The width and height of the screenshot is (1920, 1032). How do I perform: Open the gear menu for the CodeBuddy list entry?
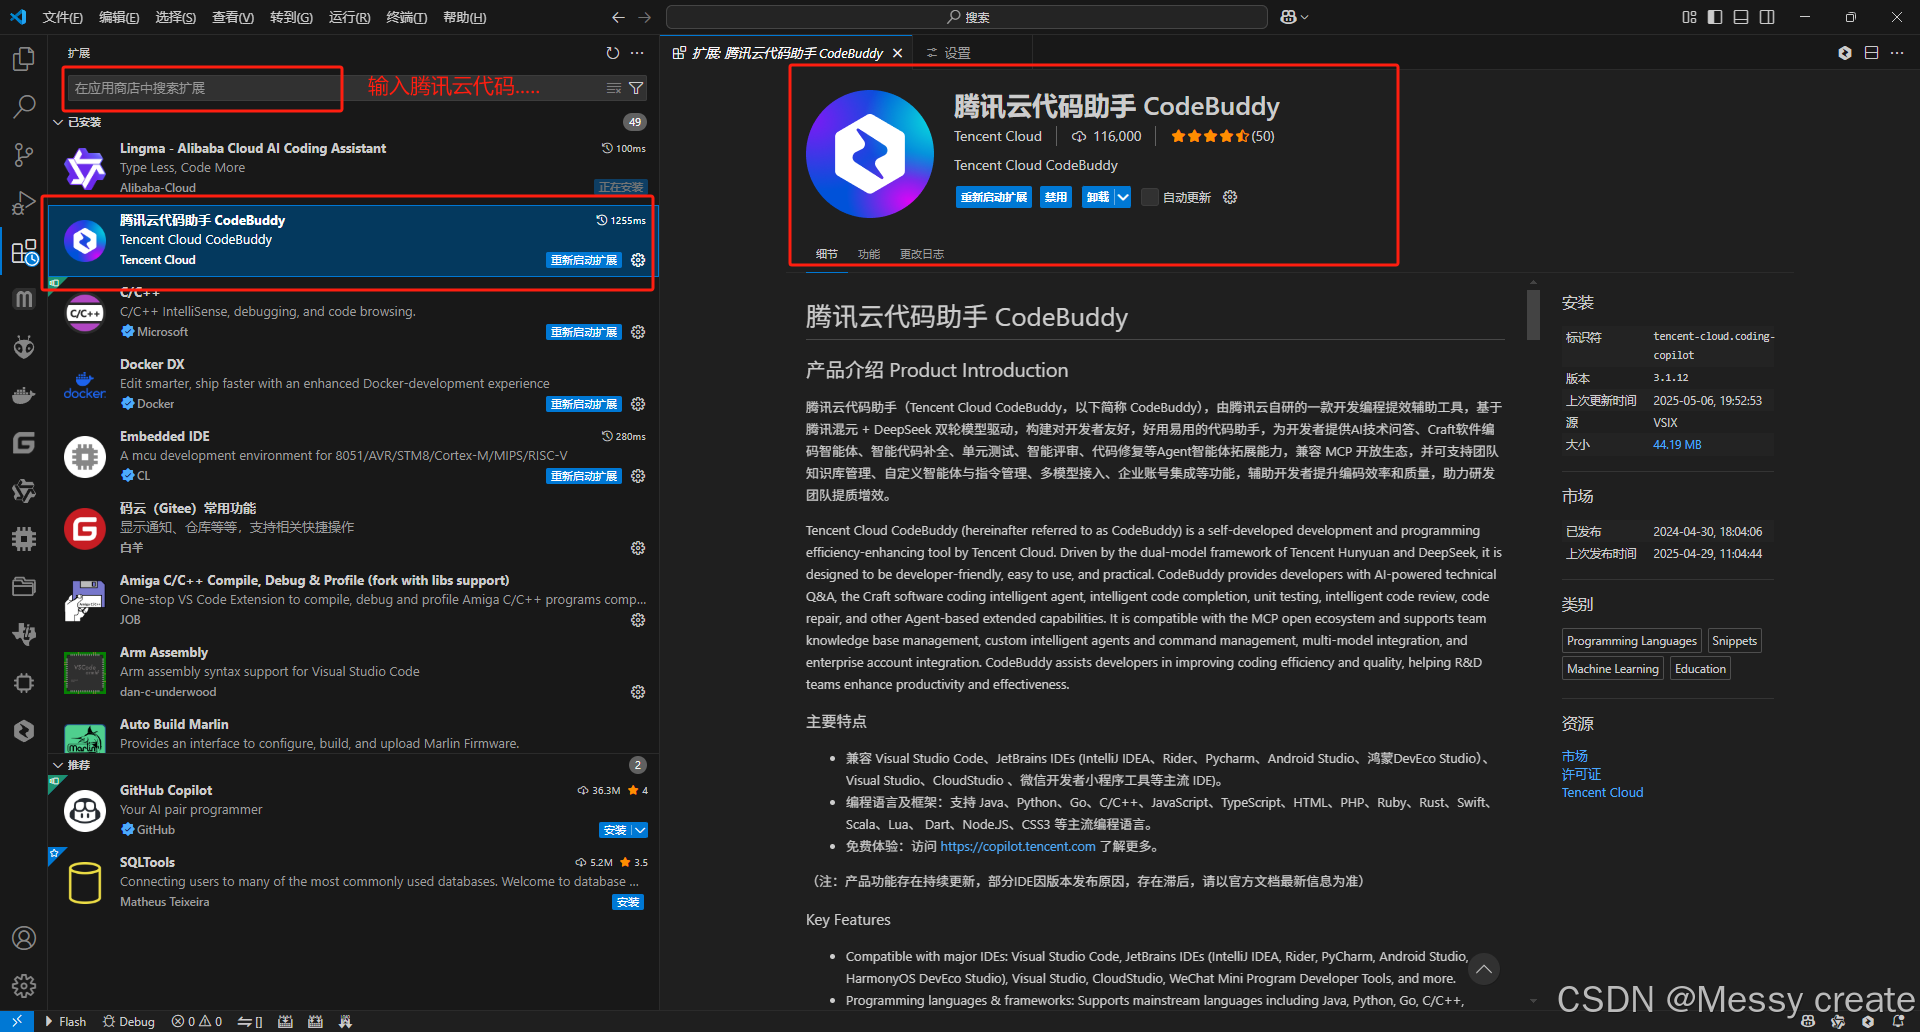coord(638,260)
